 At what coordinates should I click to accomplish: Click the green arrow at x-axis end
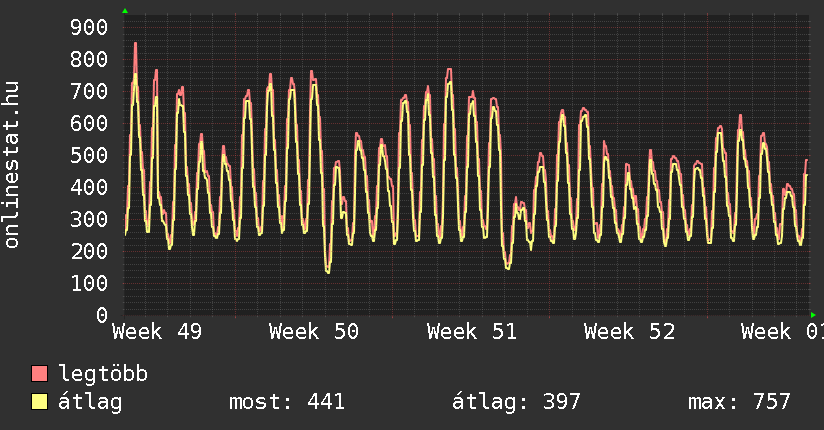pyautogui.click(x=813, y=315)
